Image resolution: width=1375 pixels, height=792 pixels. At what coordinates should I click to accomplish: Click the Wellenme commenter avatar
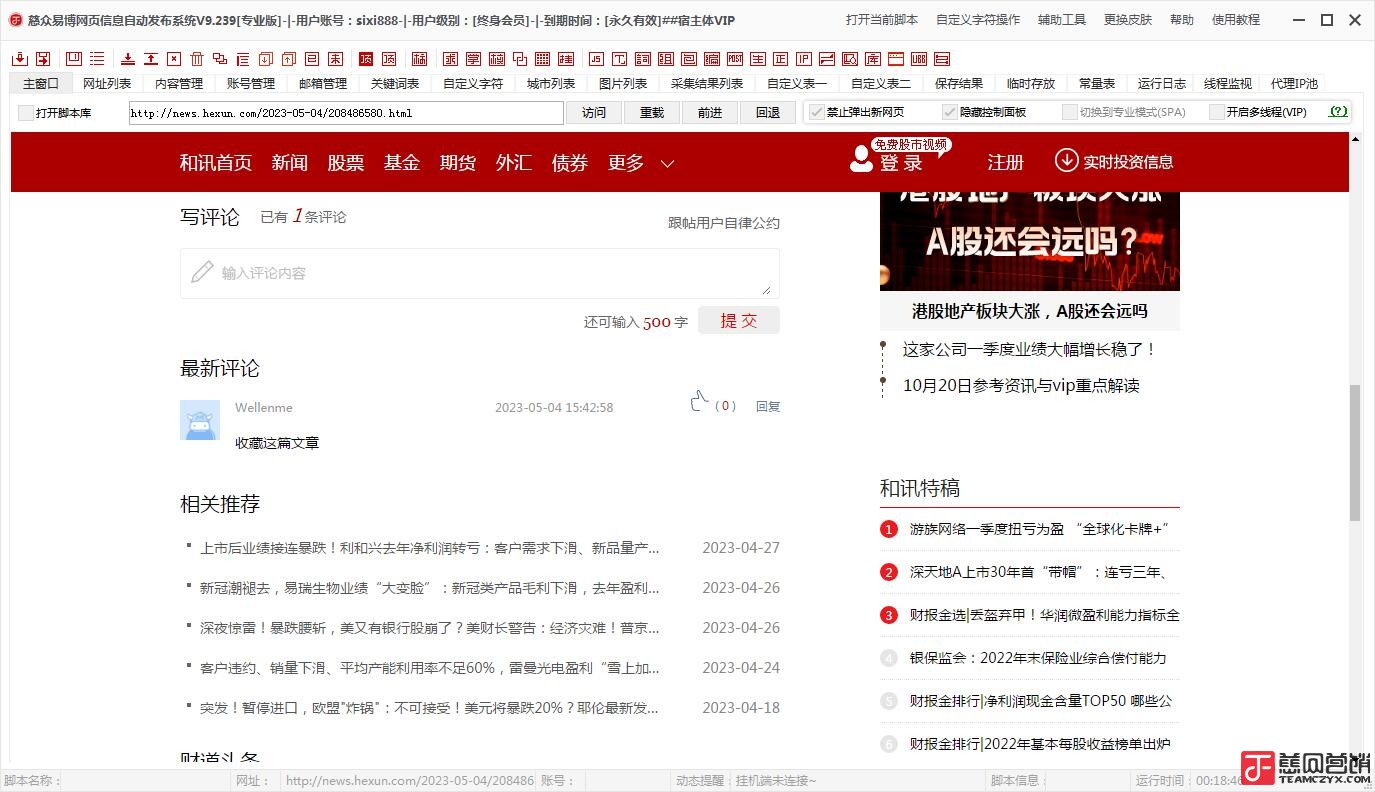tap(200, 420)
